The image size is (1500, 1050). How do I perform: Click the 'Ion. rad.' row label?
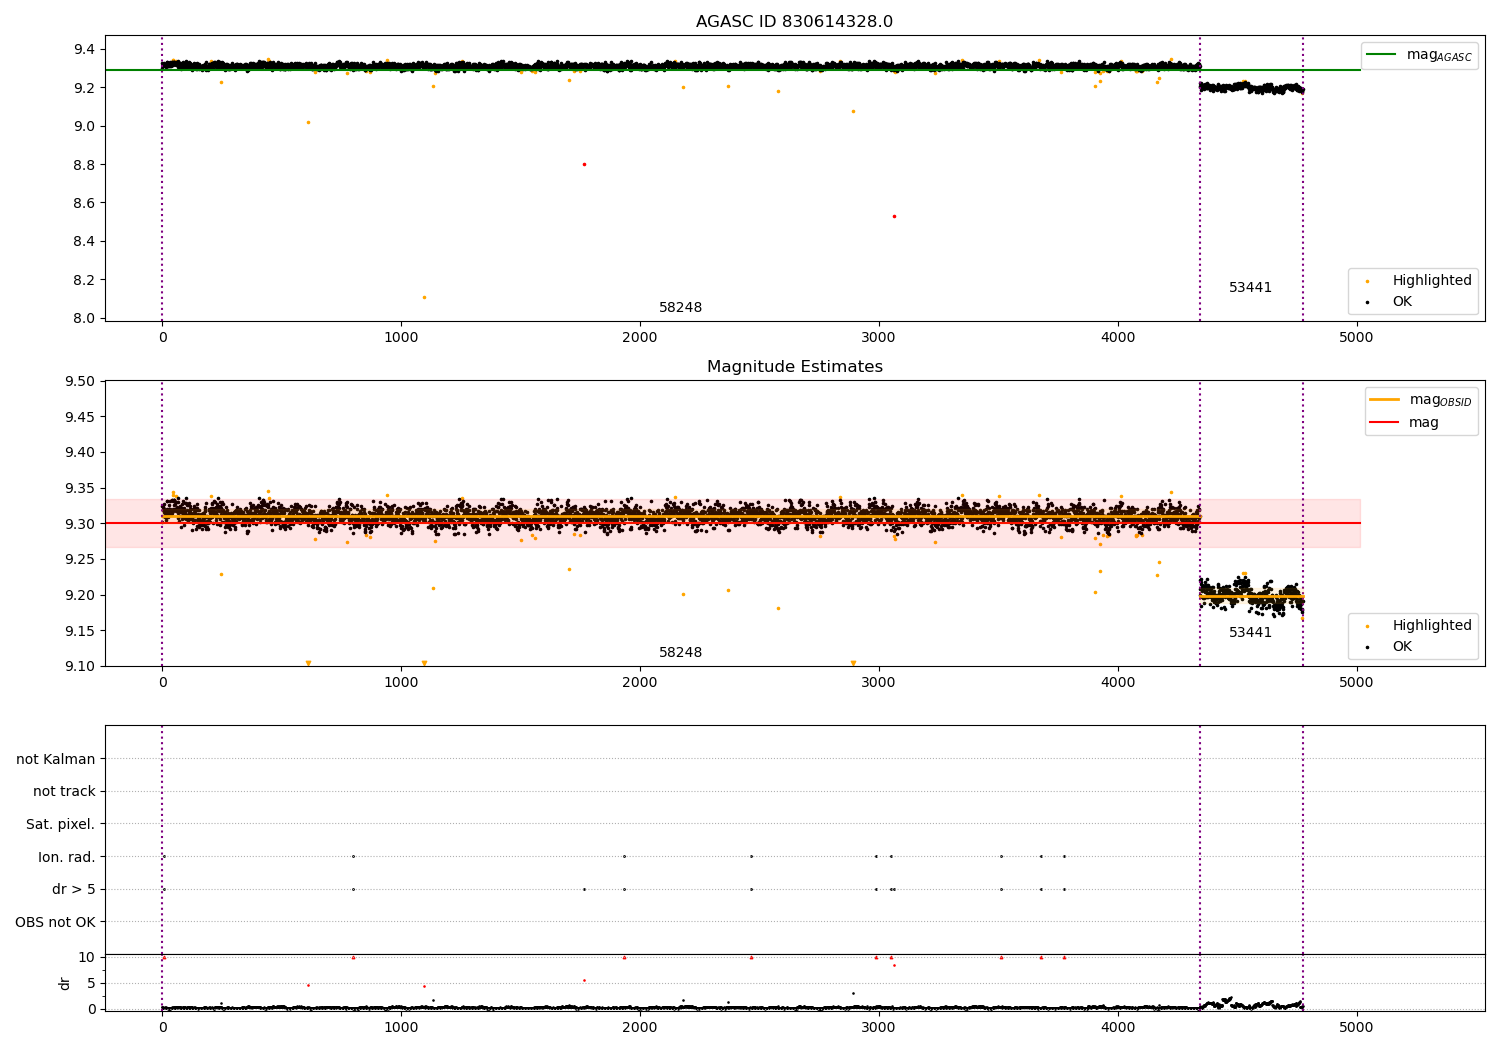tap(67, 858)
